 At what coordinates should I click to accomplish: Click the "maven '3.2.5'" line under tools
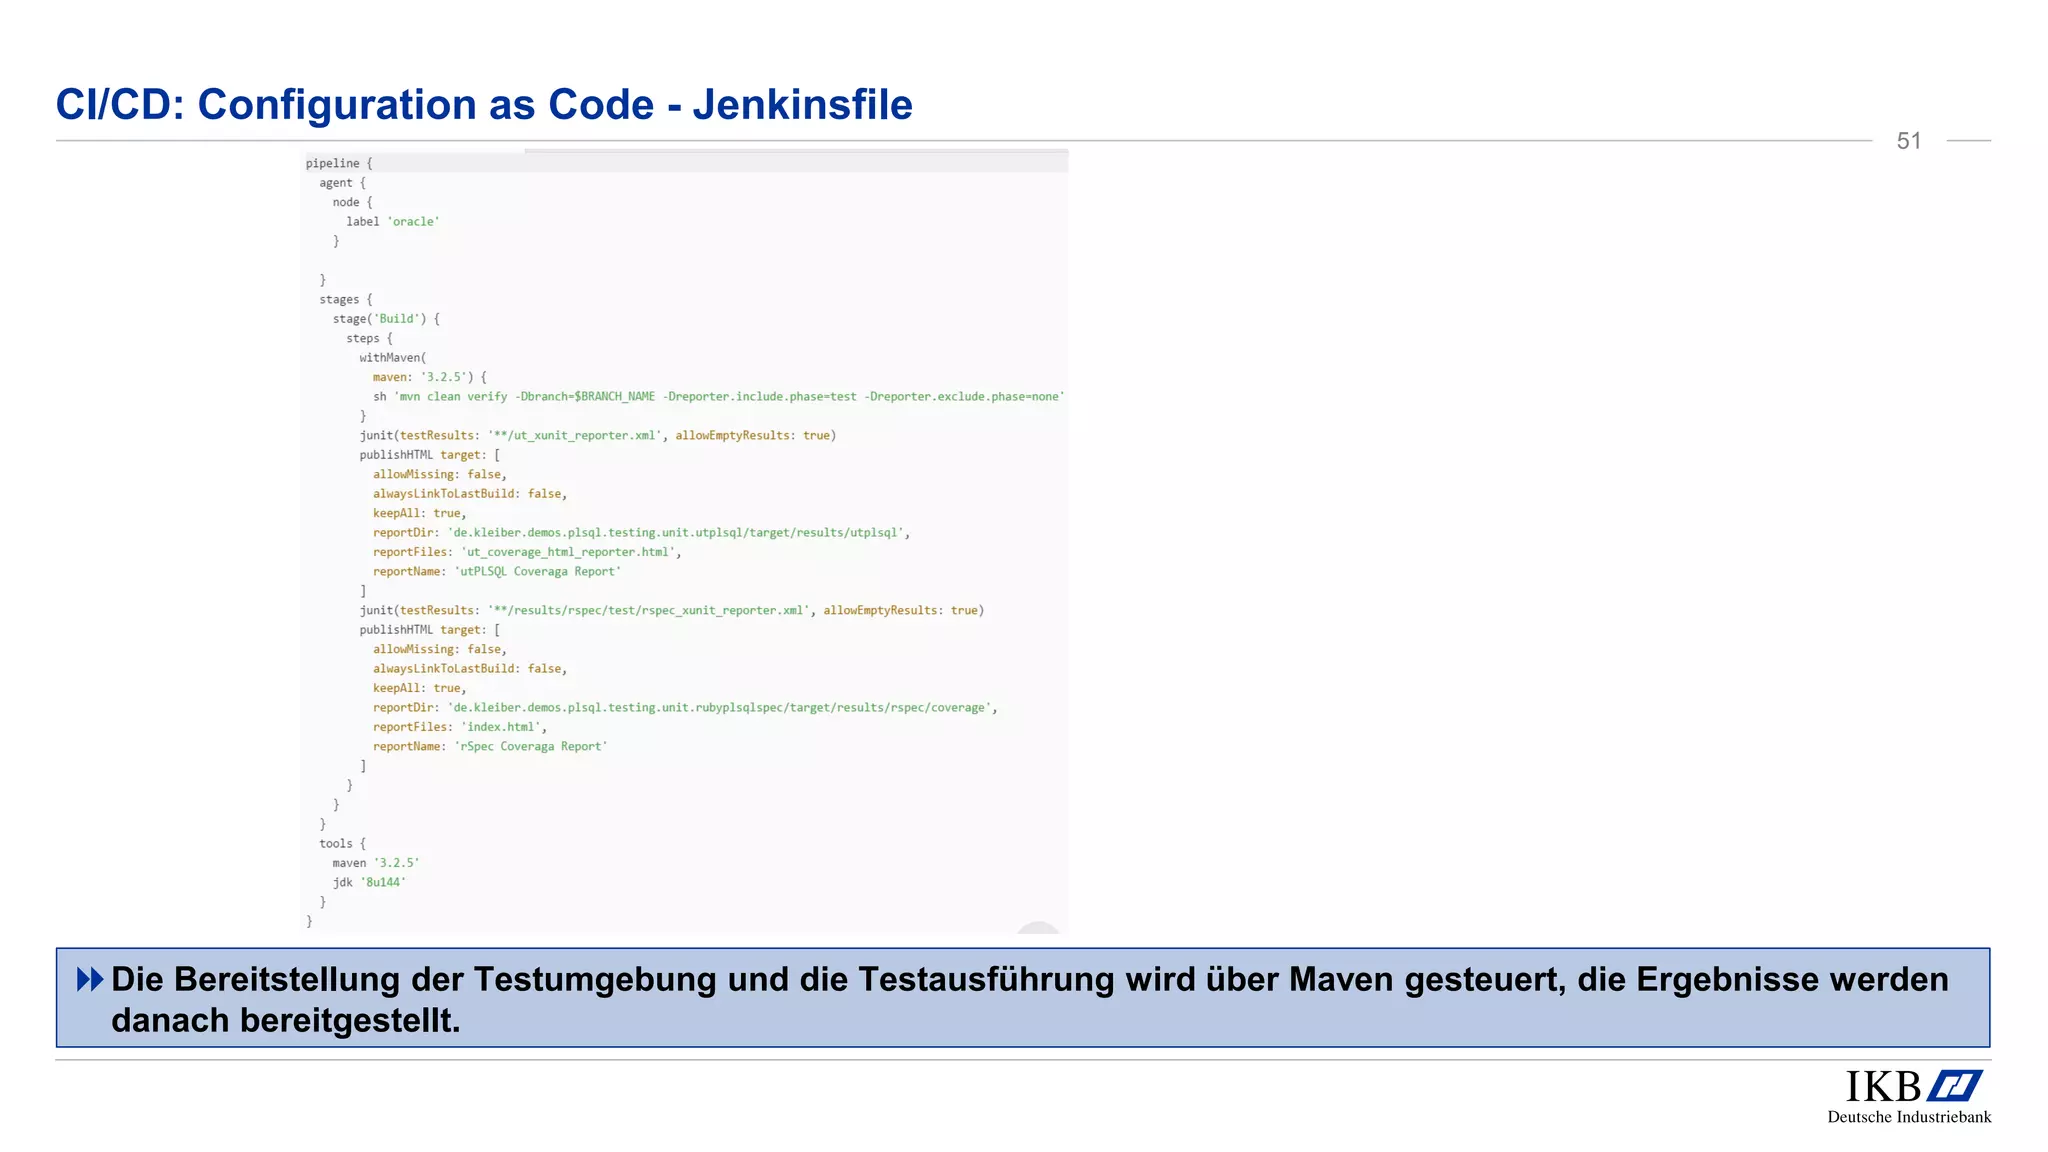[376, 863]
